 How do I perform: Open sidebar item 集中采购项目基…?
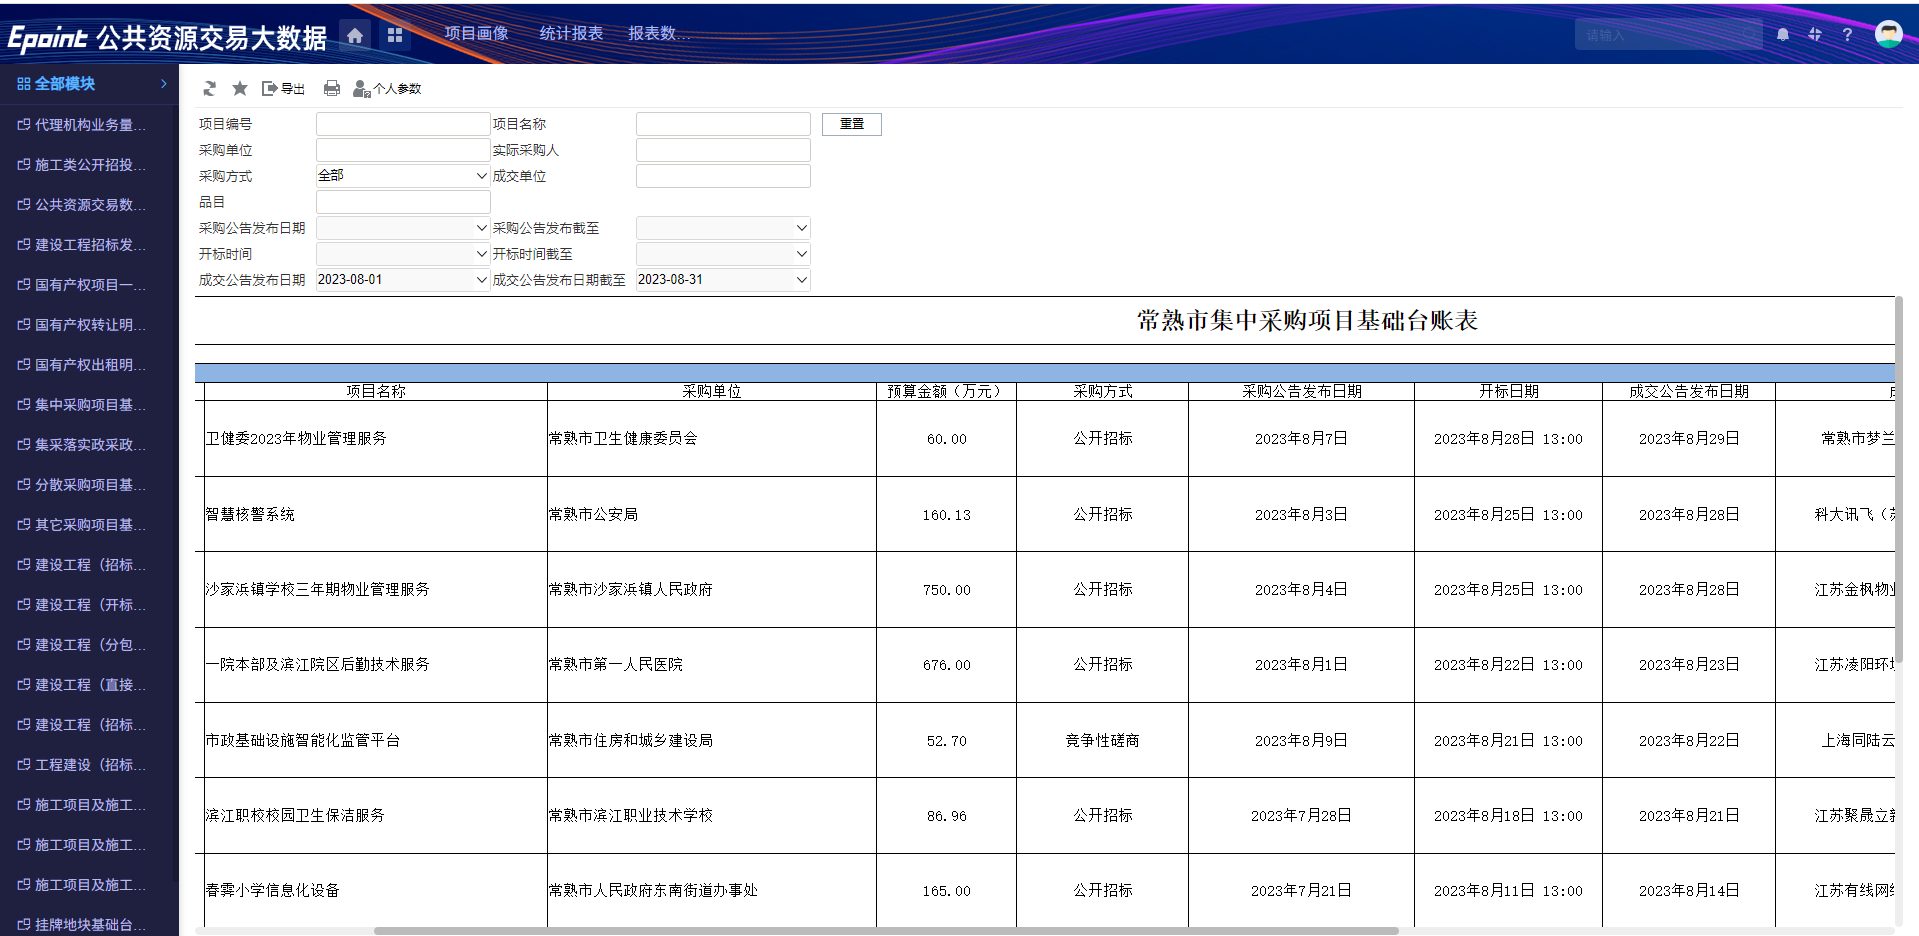89,405
